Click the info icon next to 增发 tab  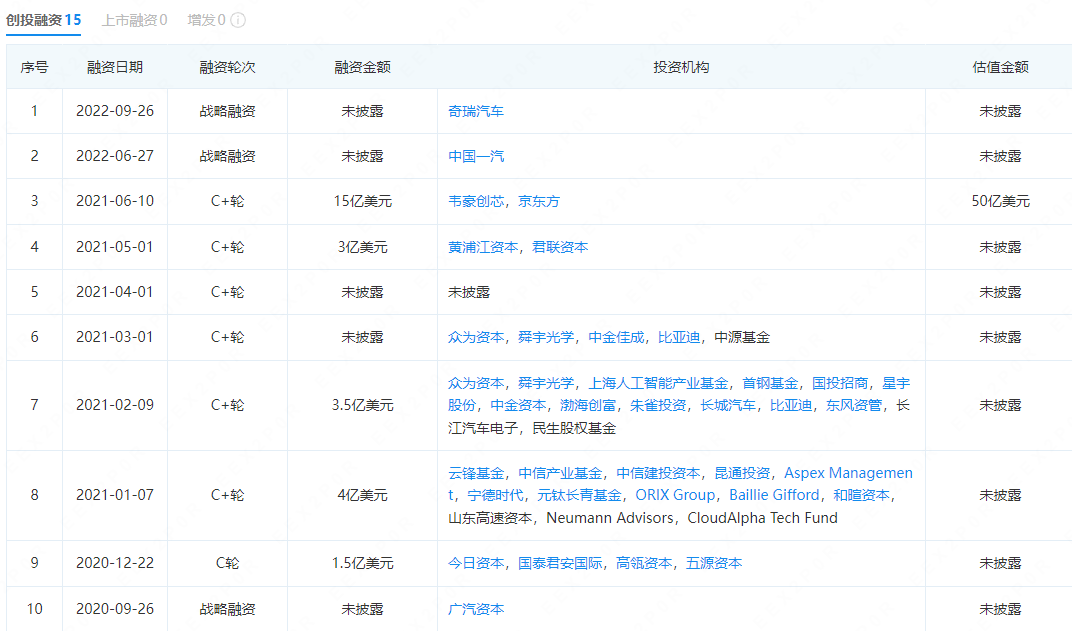pyautogui.click(x=238, y=20)
